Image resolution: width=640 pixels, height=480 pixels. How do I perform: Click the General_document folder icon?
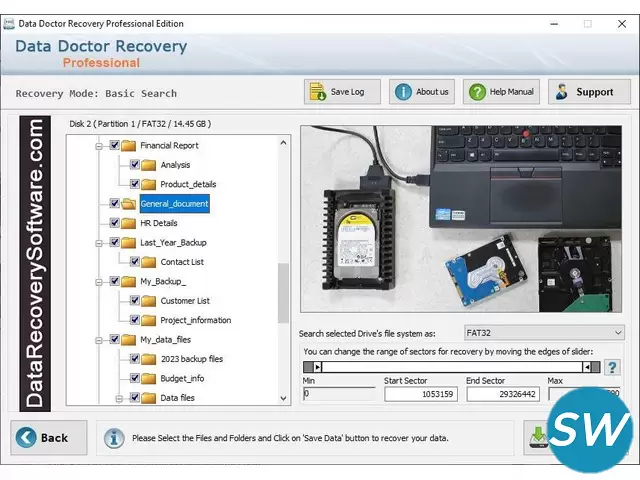tap(129, 204)
